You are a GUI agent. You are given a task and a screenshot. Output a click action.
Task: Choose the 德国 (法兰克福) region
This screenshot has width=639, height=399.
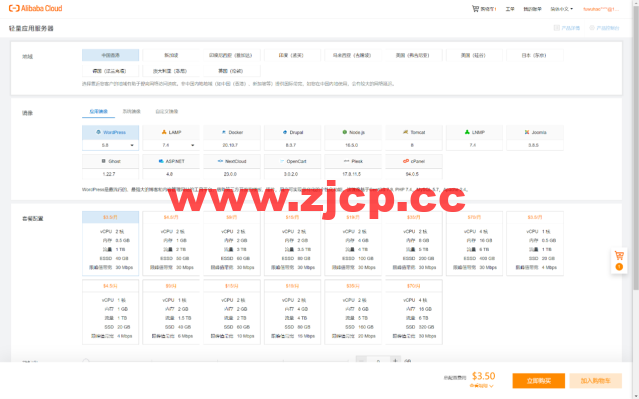pos(110,71)
